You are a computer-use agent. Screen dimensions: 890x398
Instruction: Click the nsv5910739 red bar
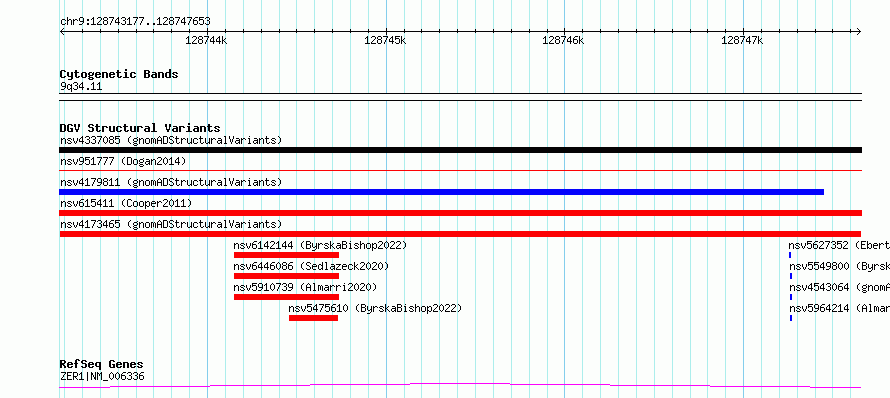(286, 297)
